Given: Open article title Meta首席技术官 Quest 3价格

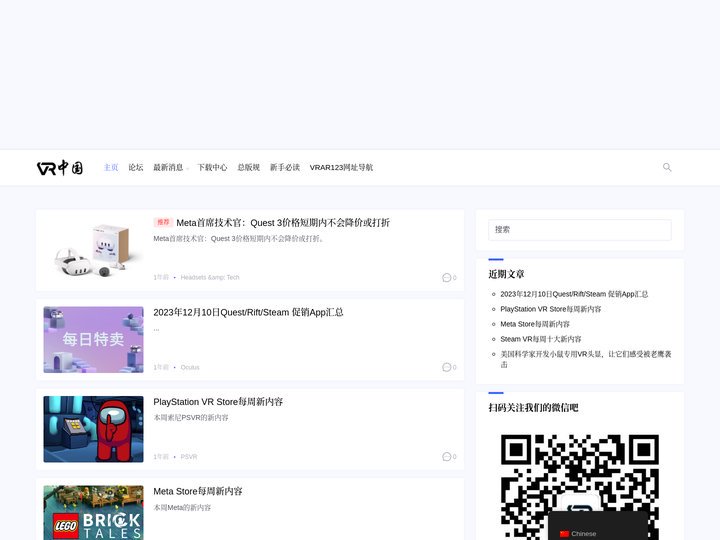Looking at the screenshot, I should tap(283, 223).
